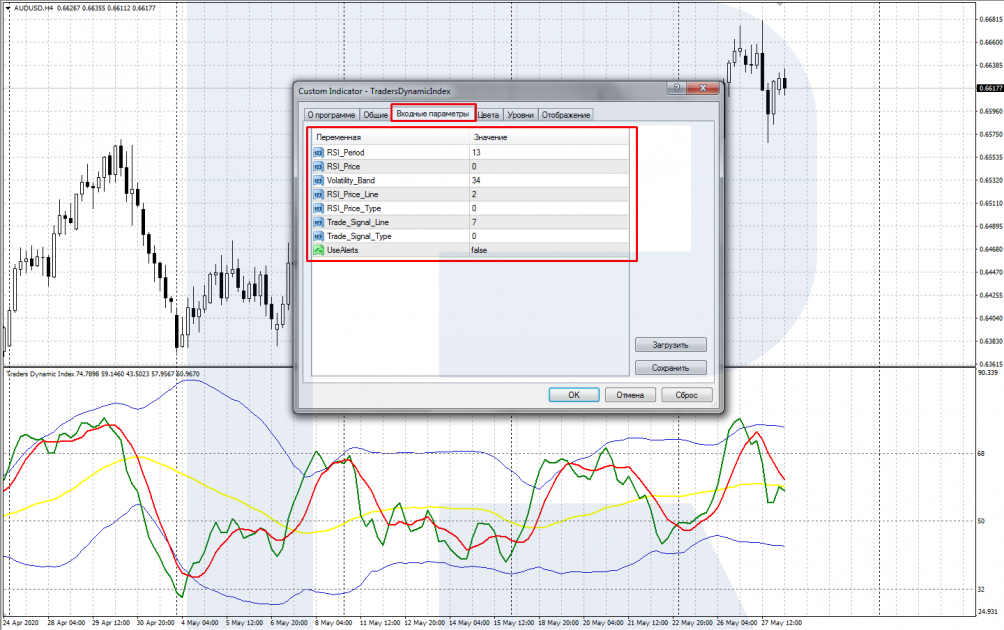
Task: Toggle the UseAlerts false value
Action: tap(480, 250)
